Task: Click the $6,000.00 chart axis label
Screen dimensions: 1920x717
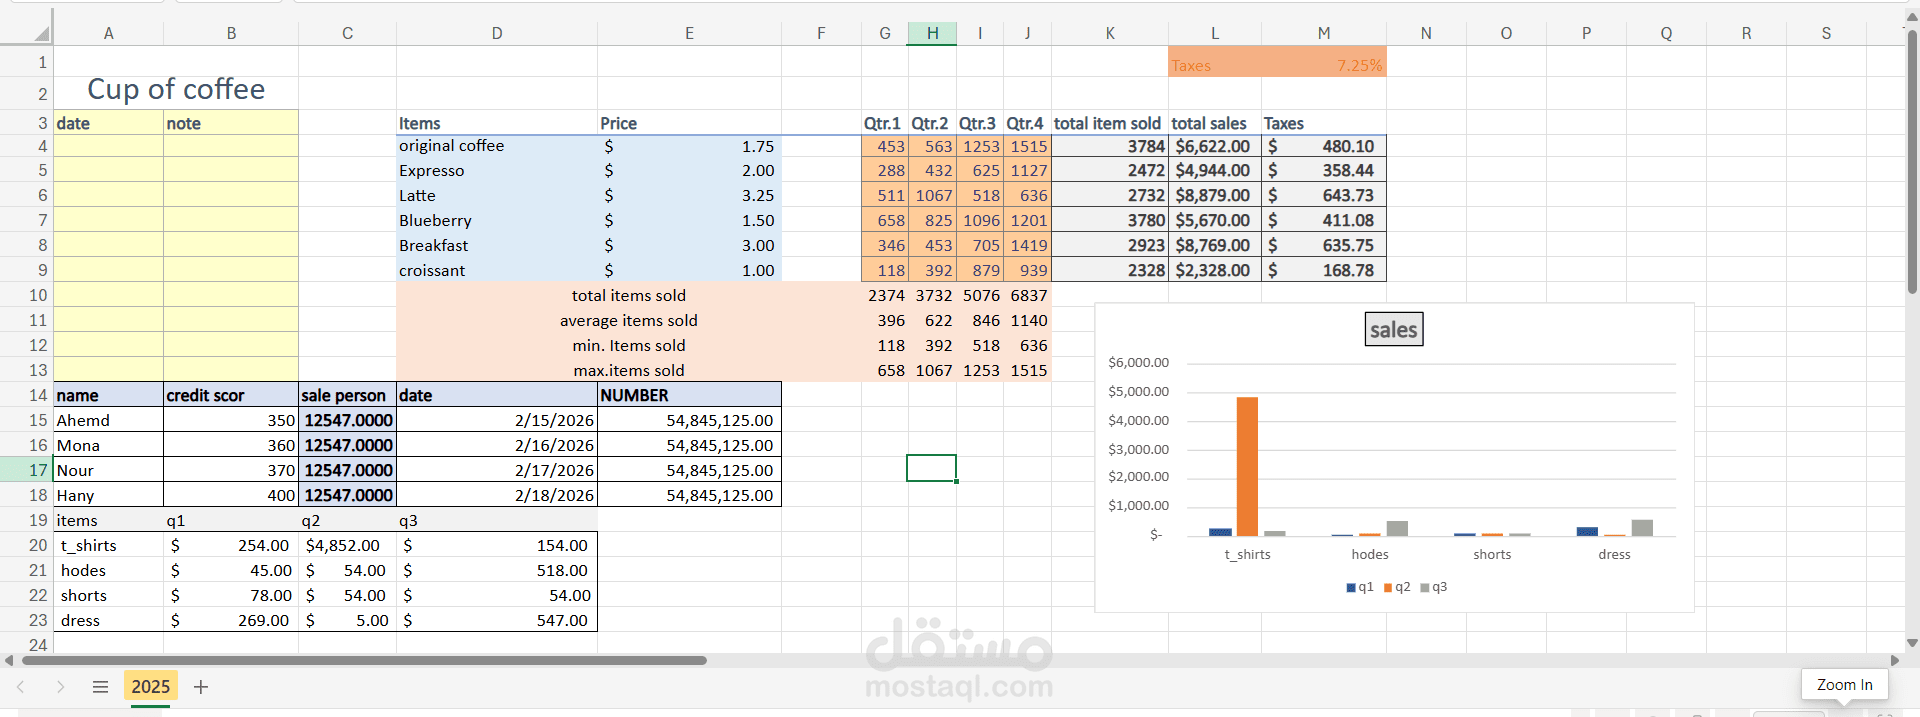Action: tap(1138, 362)
